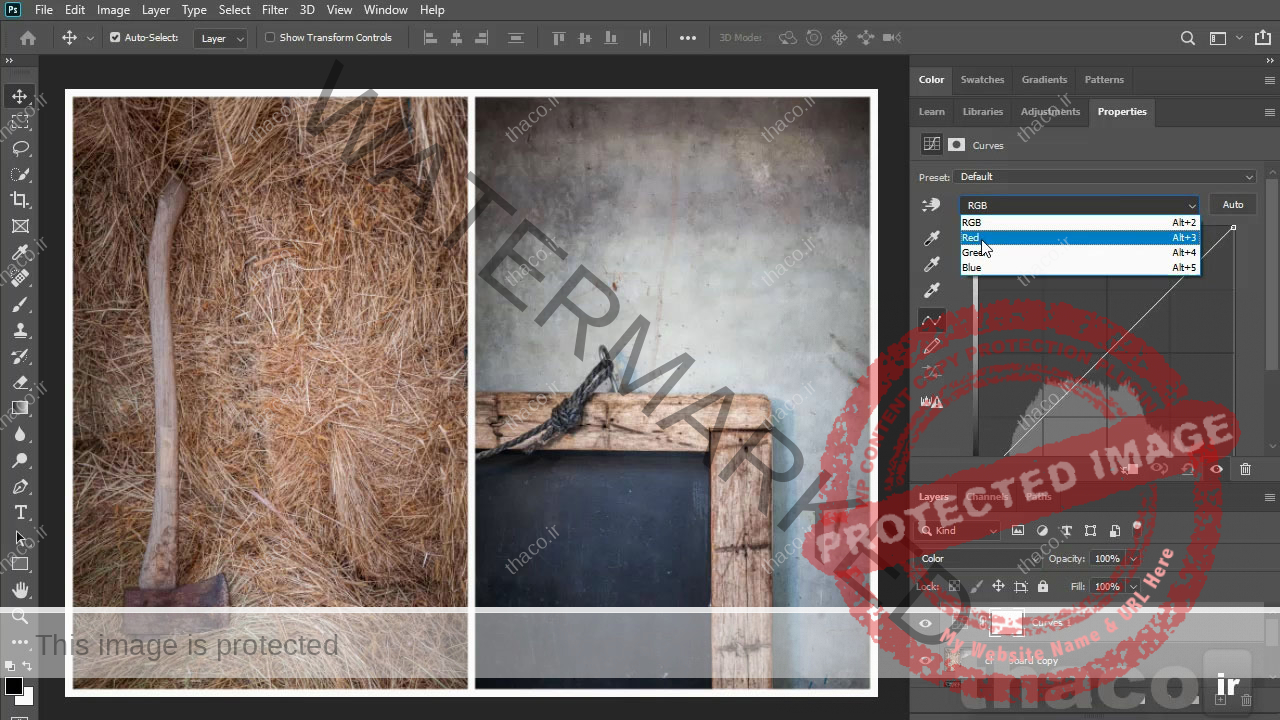Open the Opacity slider dropdown arrow
Screen dimensions: 1280x720
click(1133, 559)
